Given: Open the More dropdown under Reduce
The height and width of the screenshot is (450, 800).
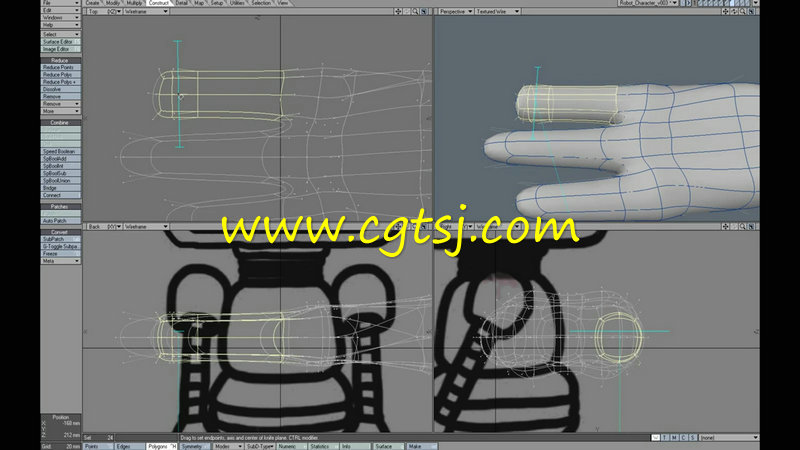Looking at the screenshot, I should pos(61,111).
